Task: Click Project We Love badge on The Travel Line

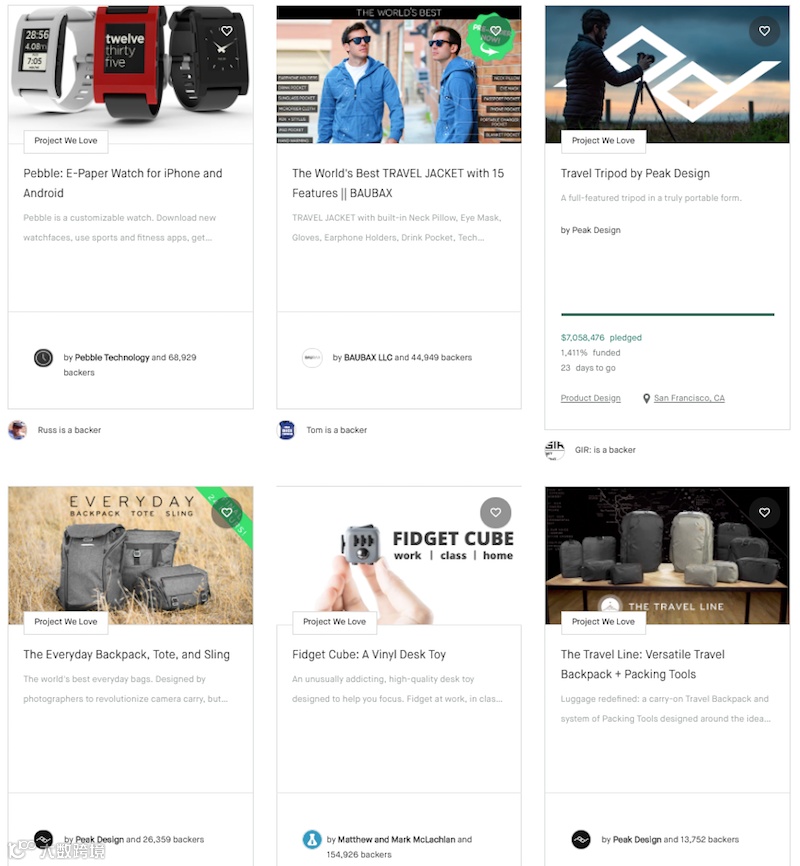Action: [x=603, y=622]
